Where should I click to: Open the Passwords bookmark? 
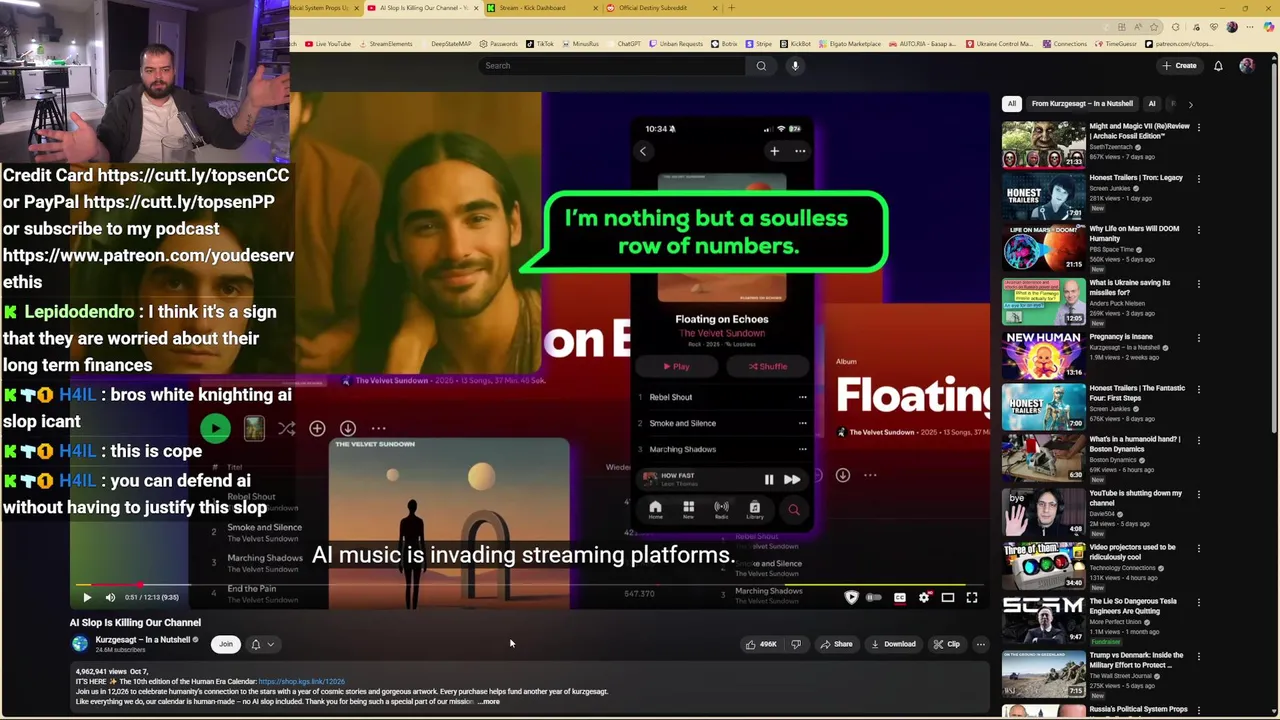pyautogui.click(x=499, y=44)
